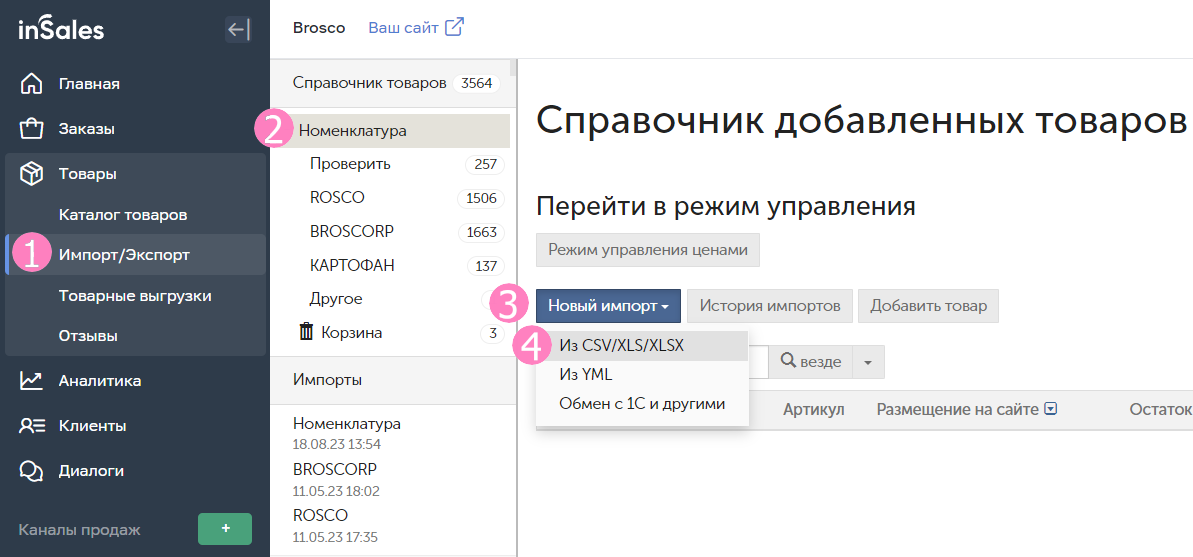The height and width of the screenshot is (557, 1193).
Task: Open the Аналитика section label
Action: point(100,380)
